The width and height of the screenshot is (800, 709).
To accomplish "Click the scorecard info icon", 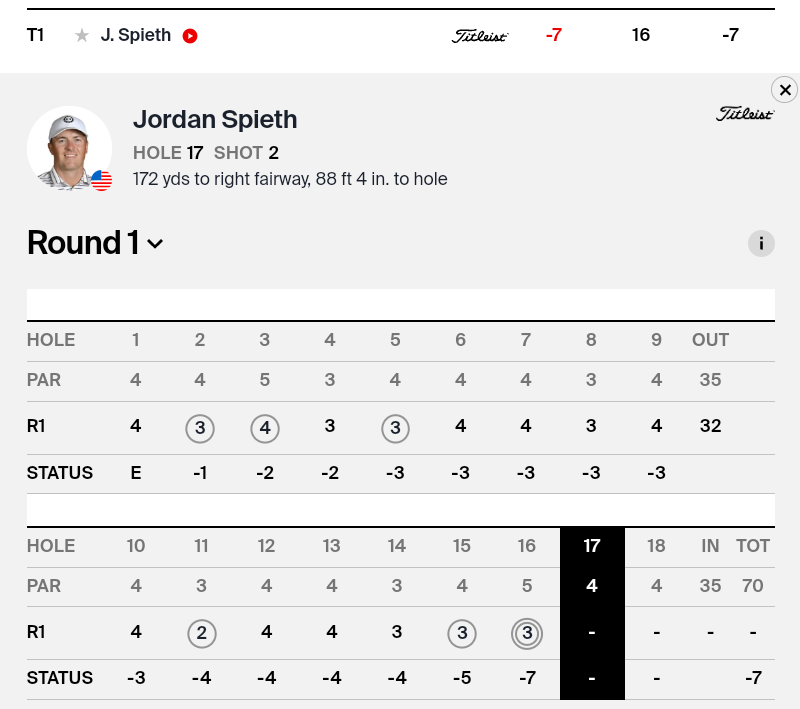I will pos(761,243).
